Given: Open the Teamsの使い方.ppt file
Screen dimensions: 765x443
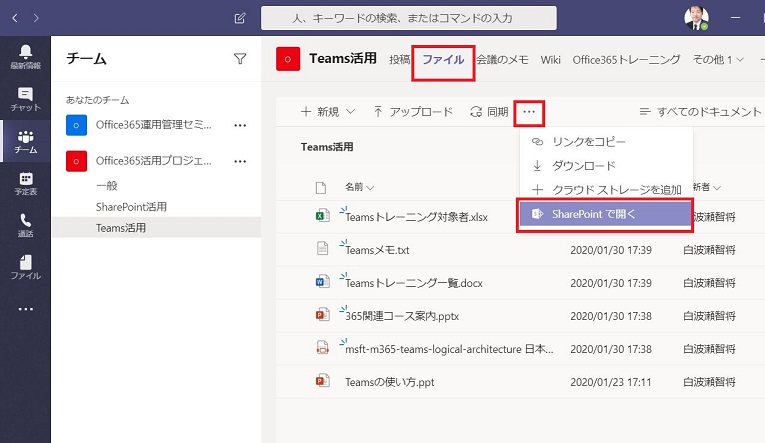Looking at the screenshot, I should click(389, 382).
